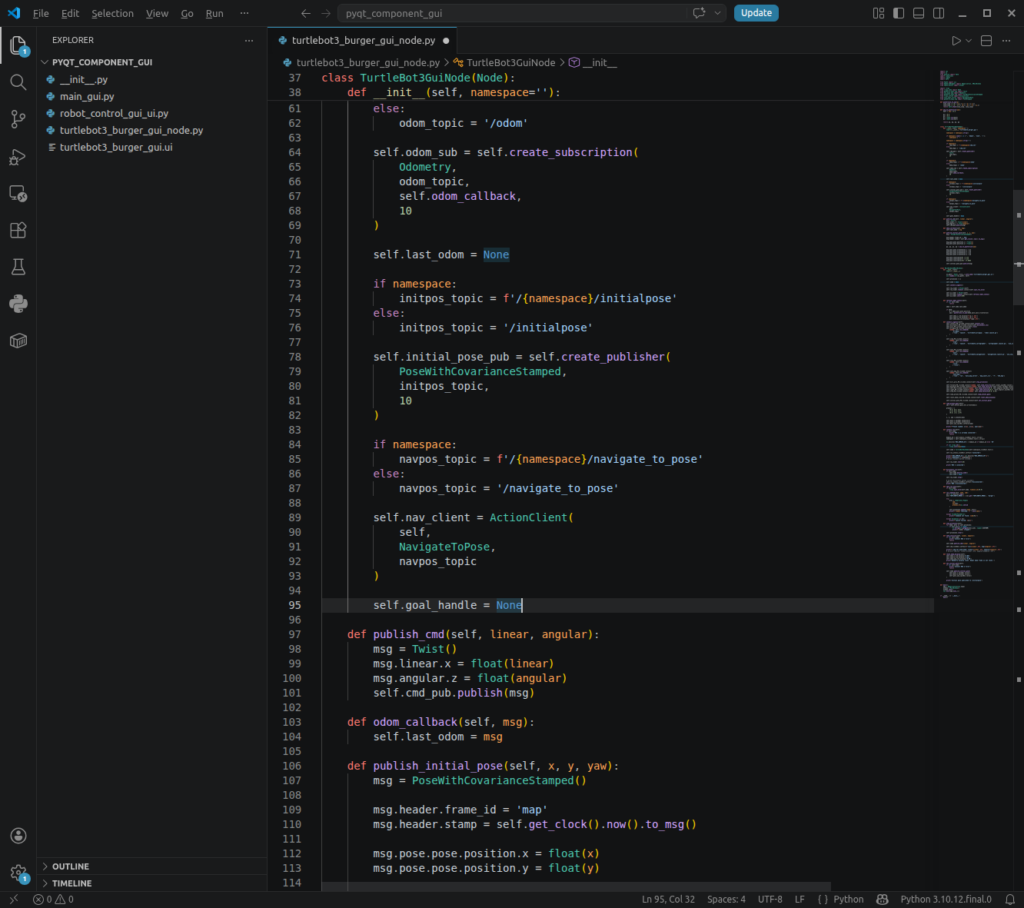Open the Edit menu

click(70, 13)
